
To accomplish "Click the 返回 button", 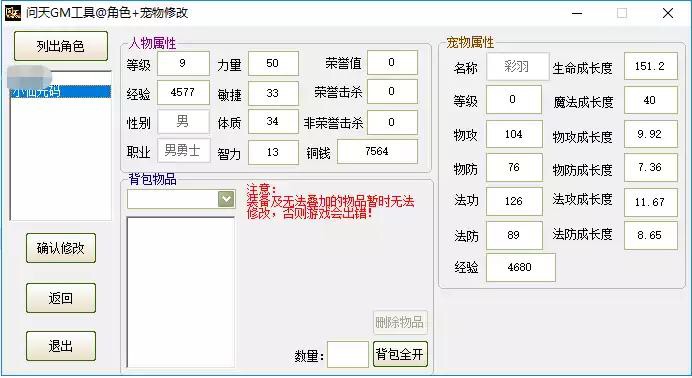I will click(x=61, y=298).
